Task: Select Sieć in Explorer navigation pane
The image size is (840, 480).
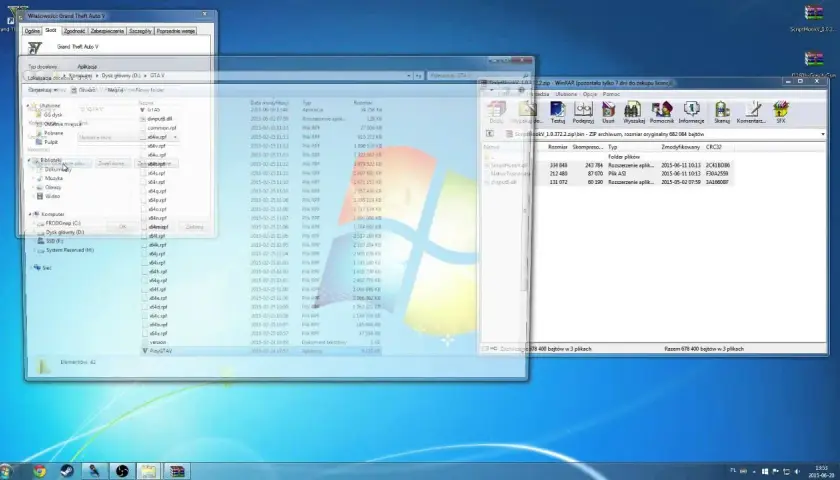Action: pyautogui.click(x=47, y=268)
